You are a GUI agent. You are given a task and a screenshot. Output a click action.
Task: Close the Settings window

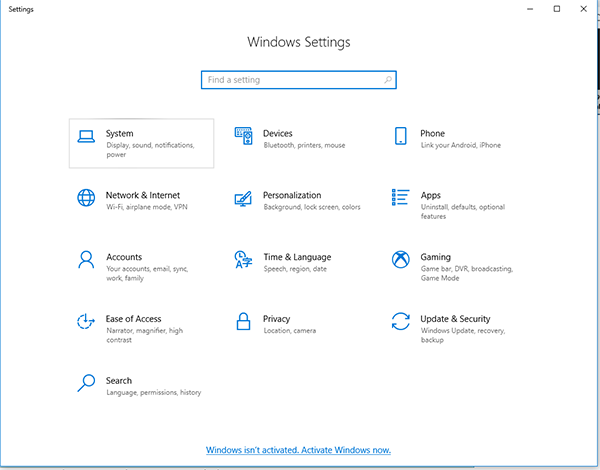coord(583,9)
